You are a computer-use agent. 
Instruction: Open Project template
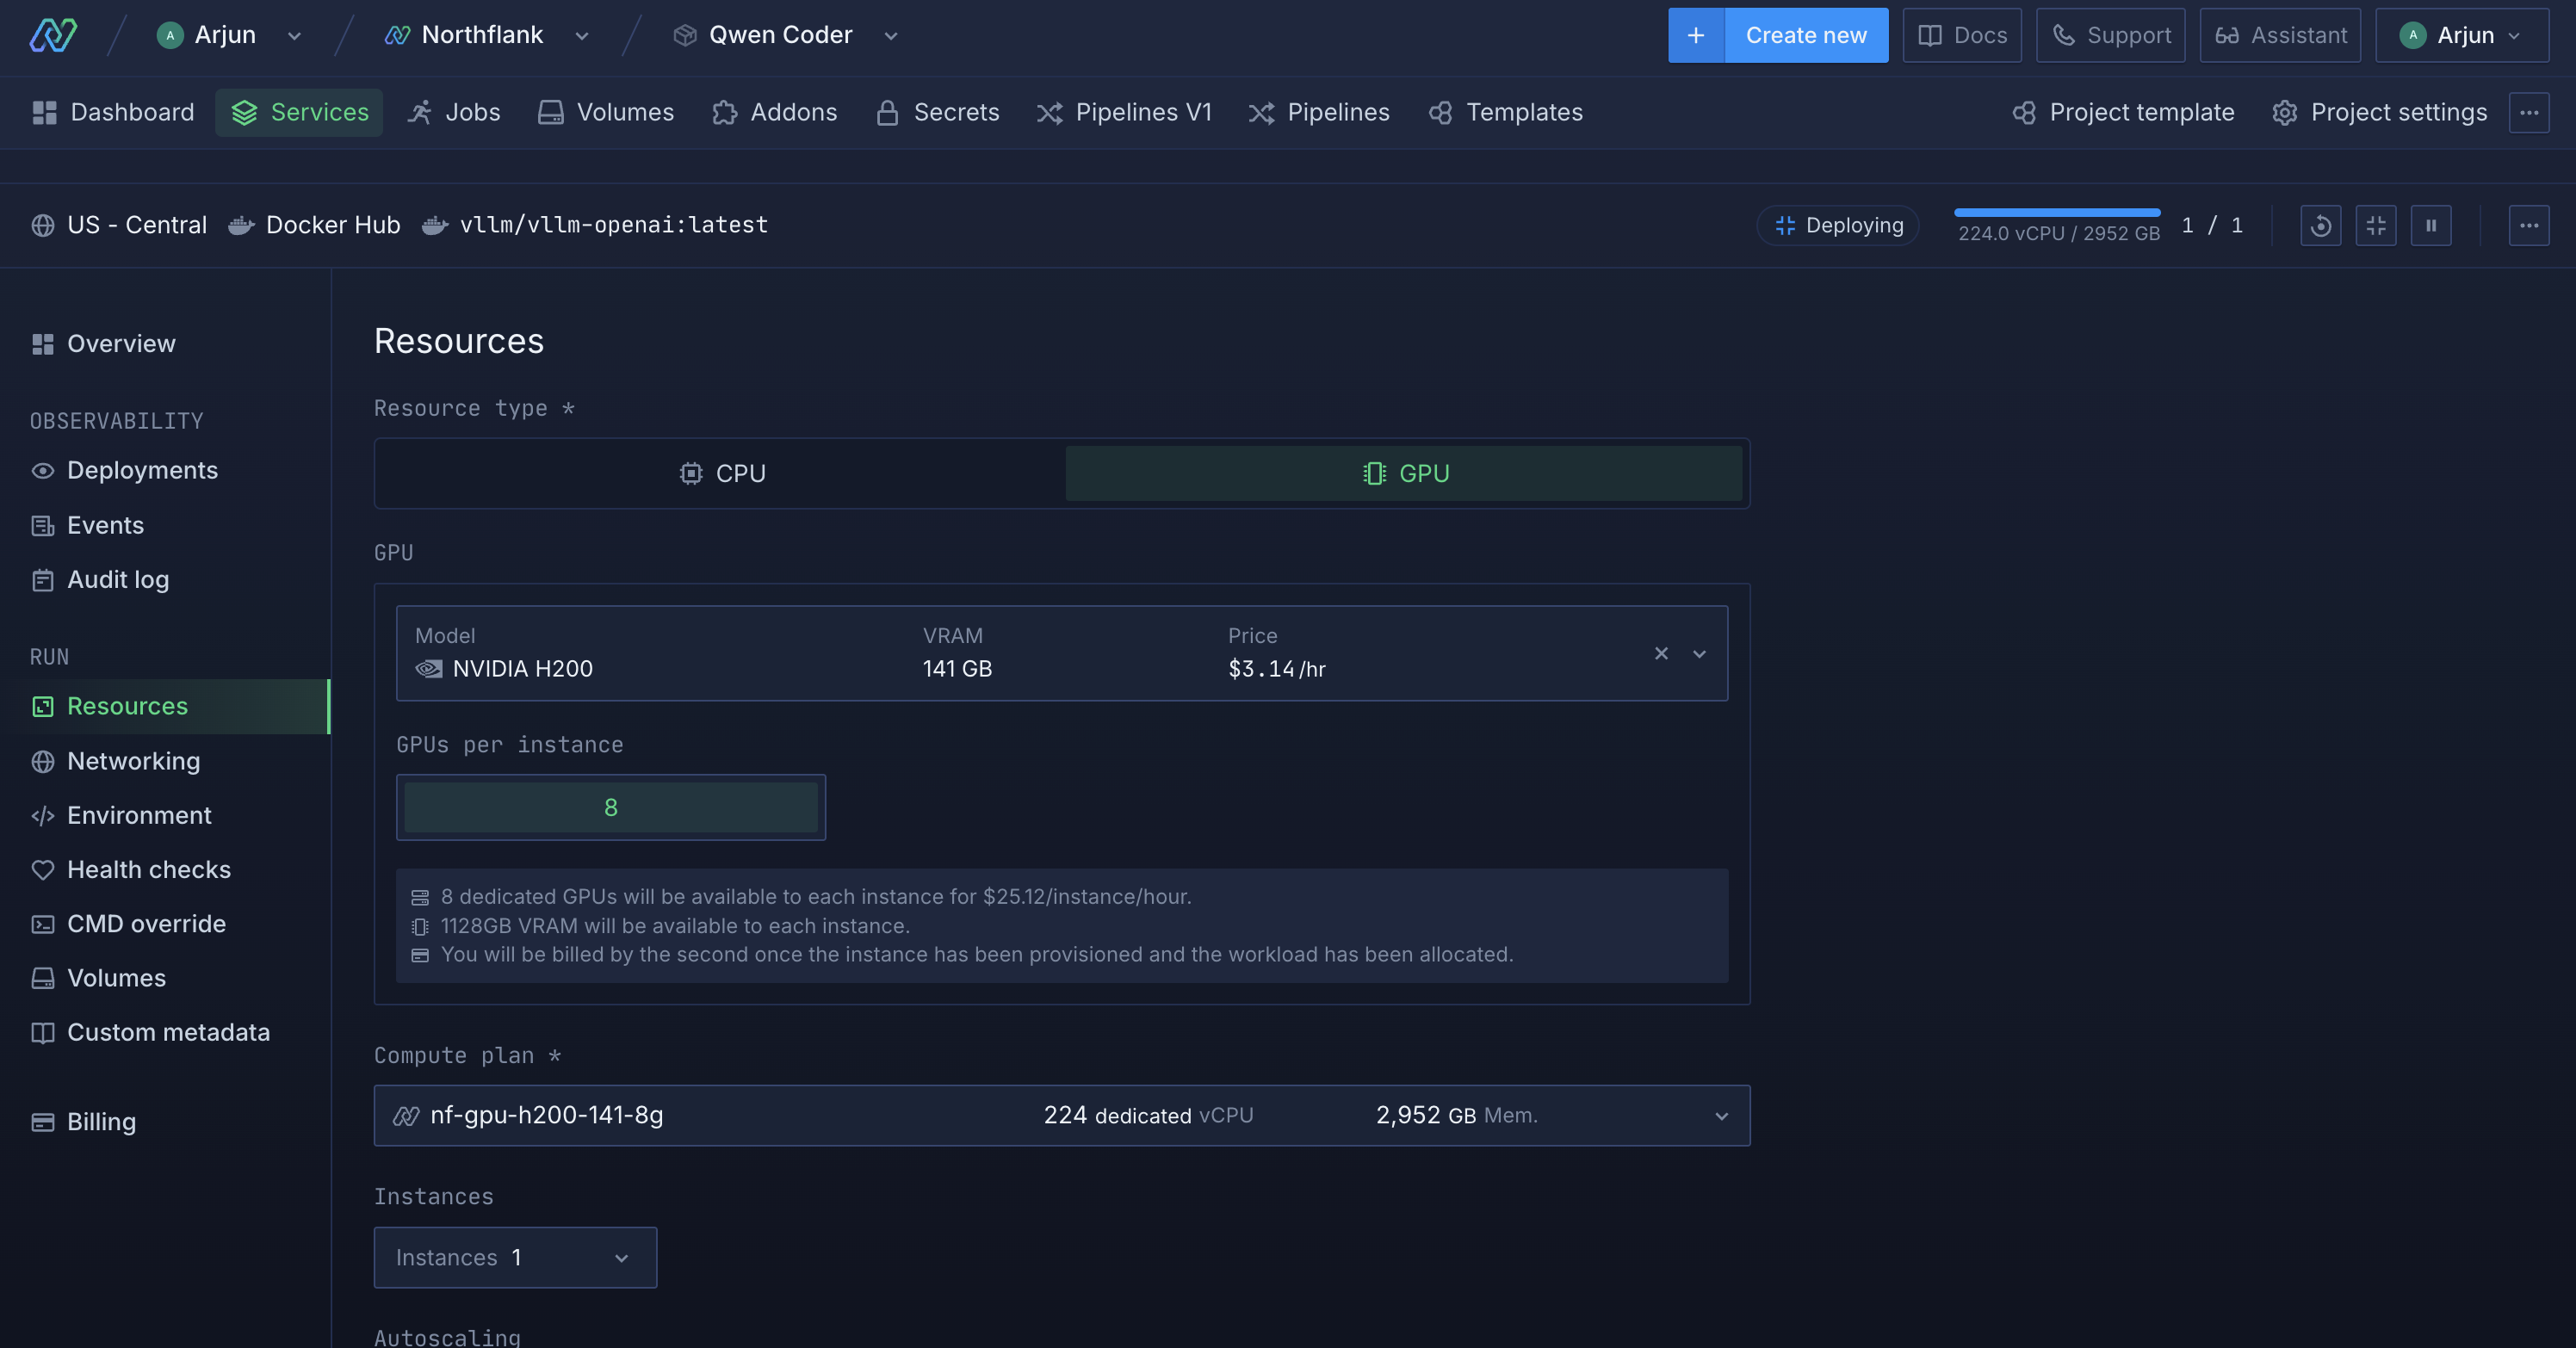(x=2124, y=112)
